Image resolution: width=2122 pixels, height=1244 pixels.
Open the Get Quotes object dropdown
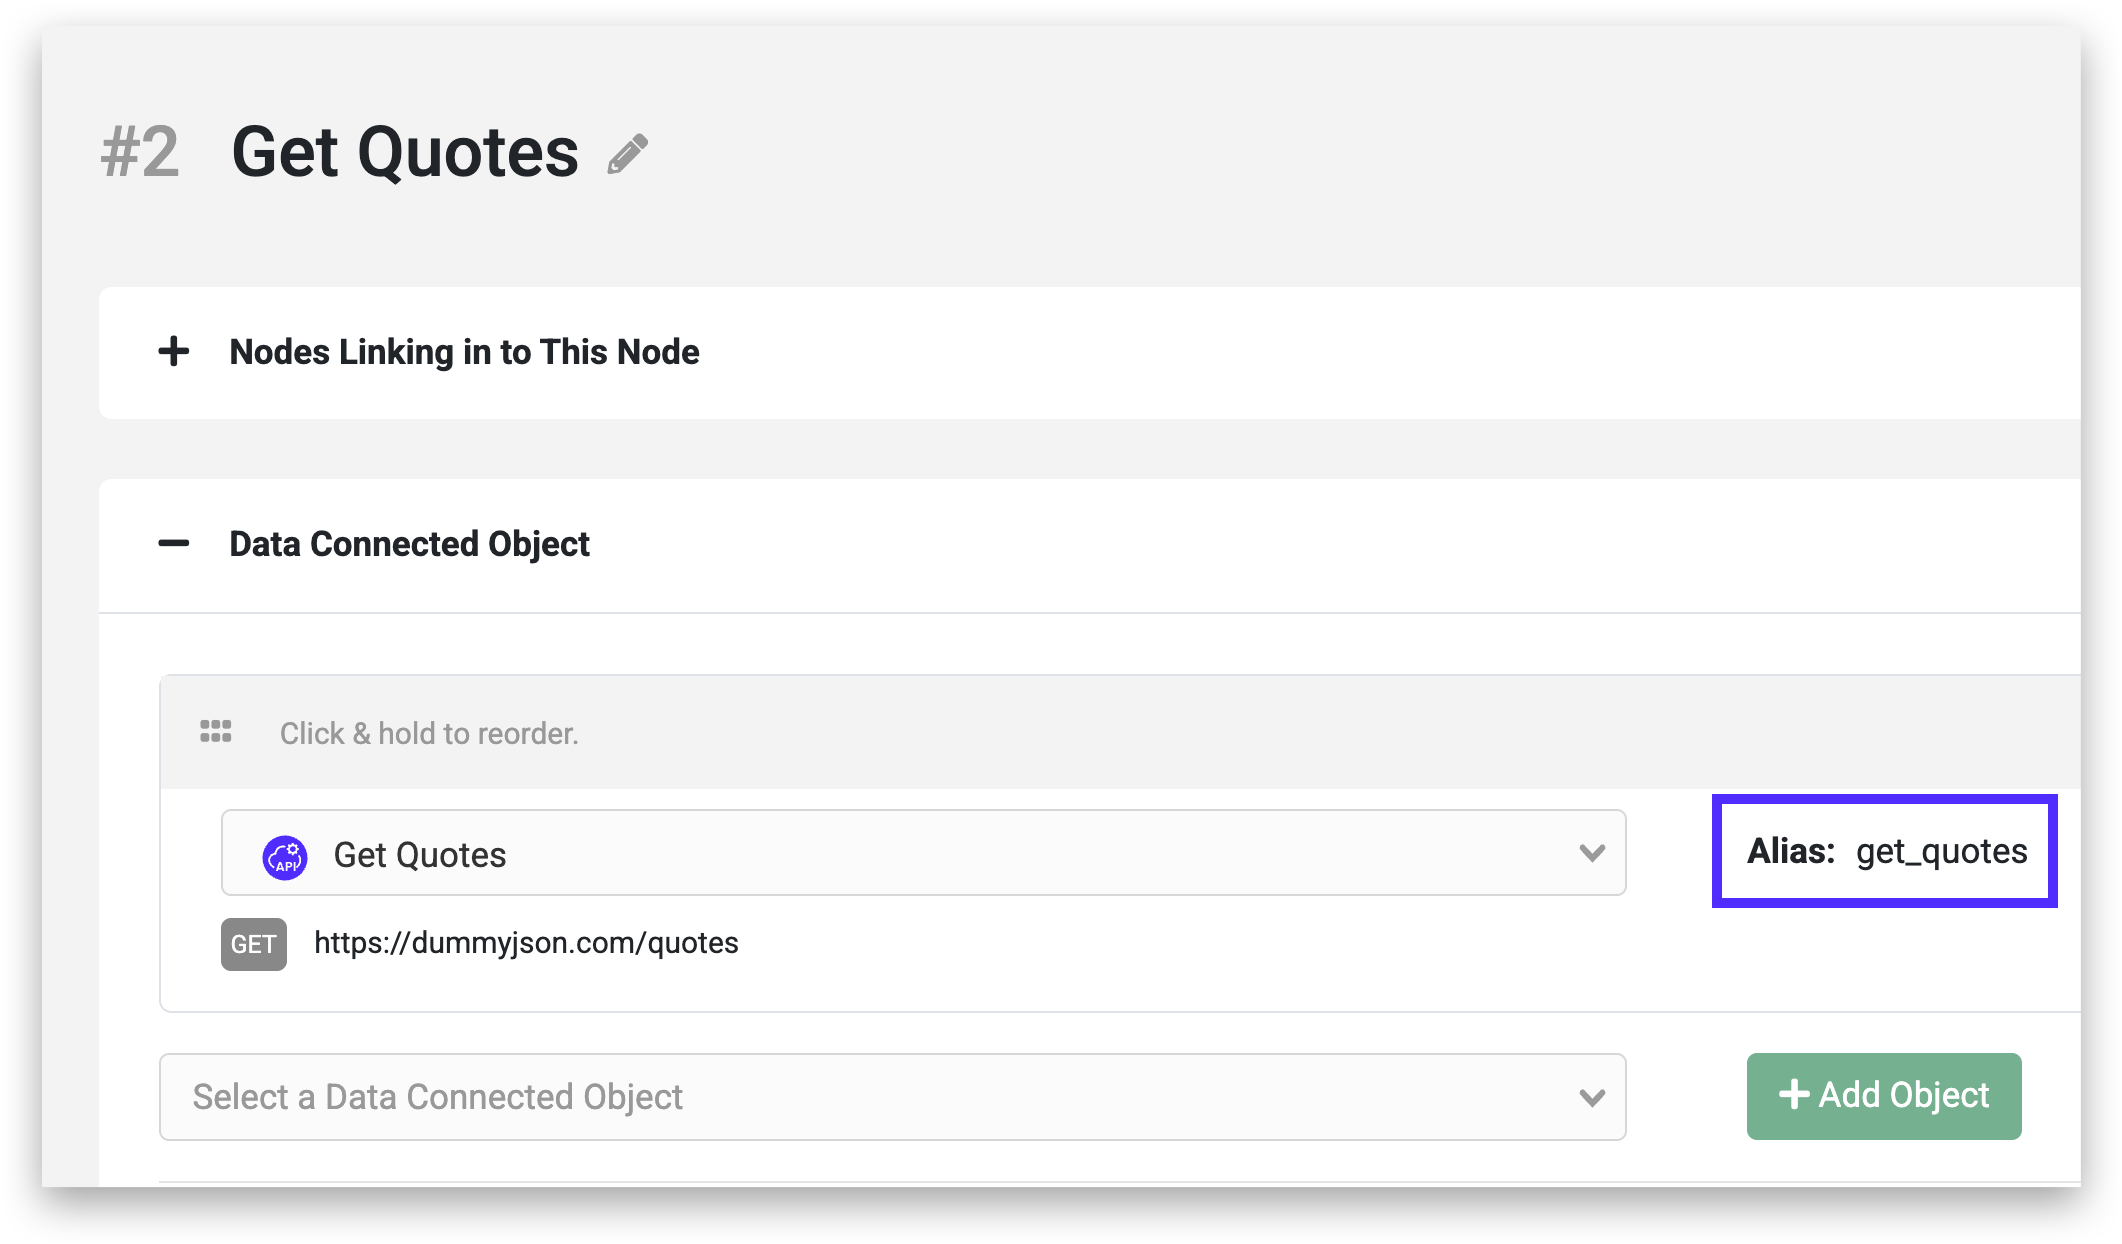coord(922,853)
